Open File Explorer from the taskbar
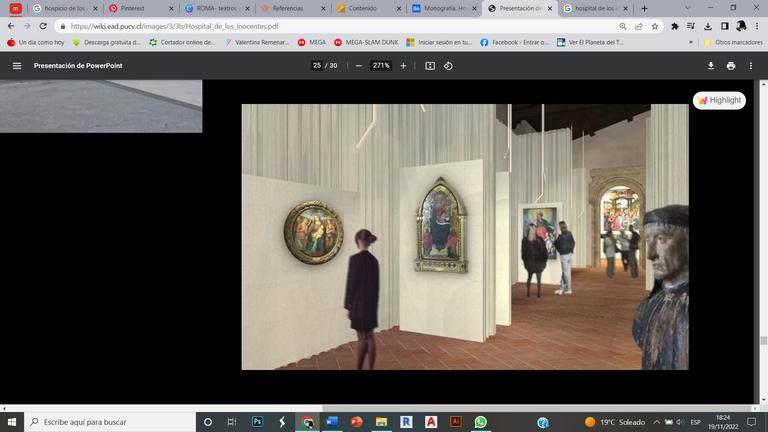Screen dimensions: 768x432 382,422
